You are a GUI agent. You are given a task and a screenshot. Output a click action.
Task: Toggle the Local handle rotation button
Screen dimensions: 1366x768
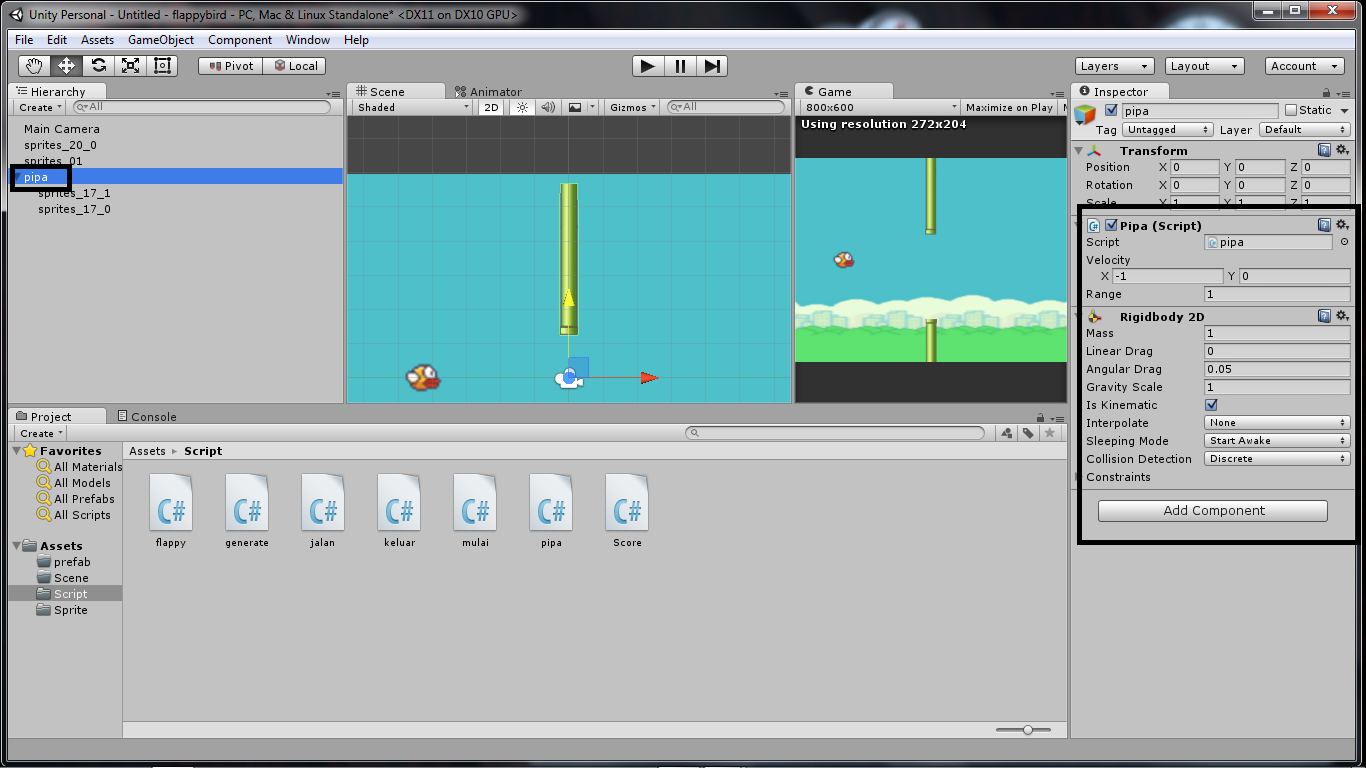(x=295, y=66)
